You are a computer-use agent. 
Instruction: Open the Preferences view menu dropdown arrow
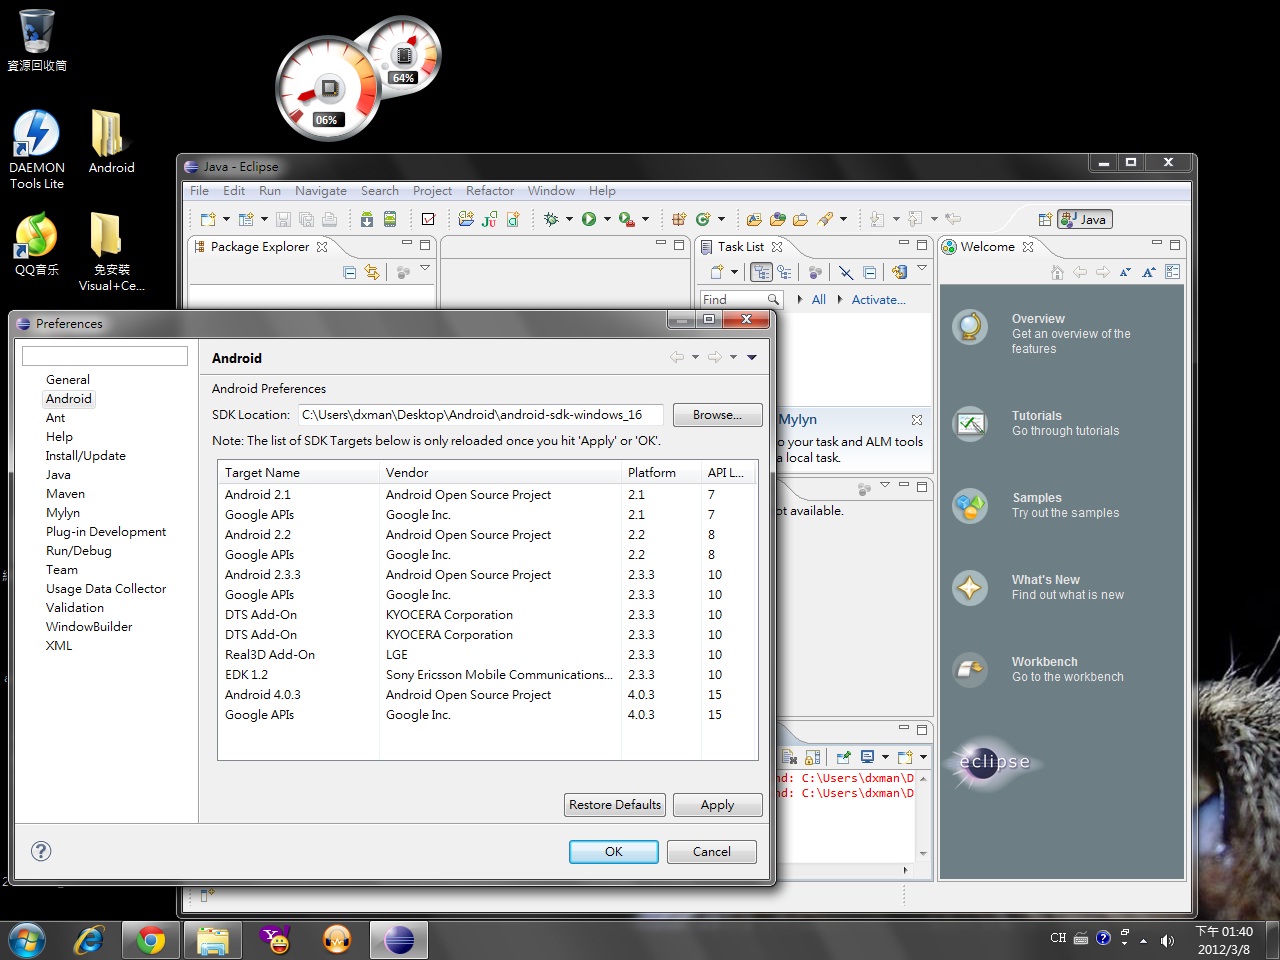[x=752, y=357]
